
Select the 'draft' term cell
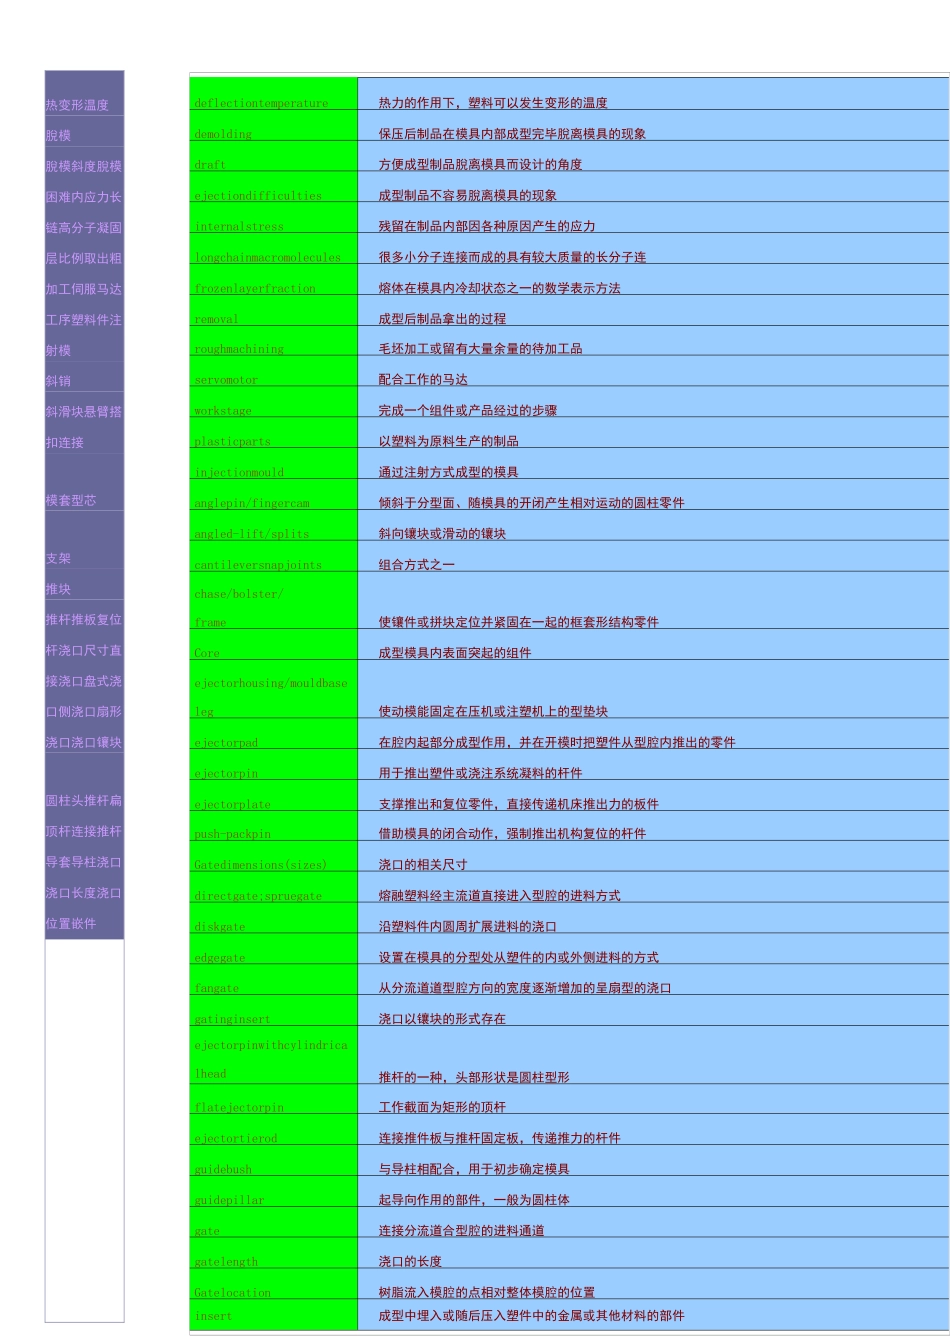point(273,157)
